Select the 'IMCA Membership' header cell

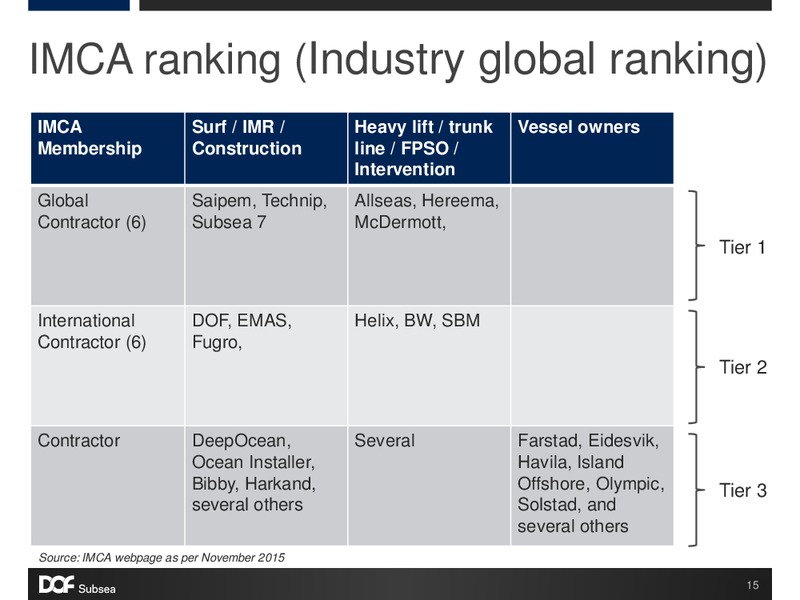[107, 148]
